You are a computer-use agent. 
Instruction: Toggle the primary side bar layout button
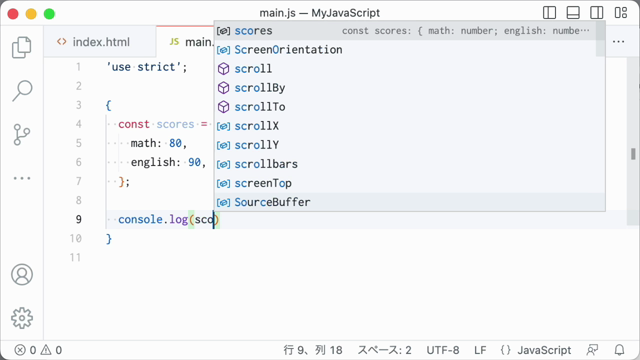click(x=549, y=13)
